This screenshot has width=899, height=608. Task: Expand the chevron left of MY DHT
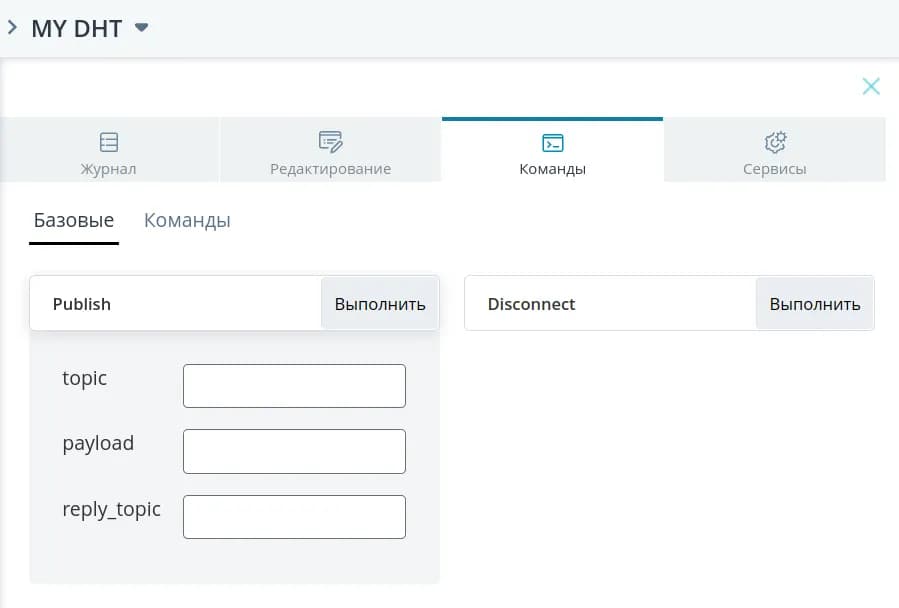12,28
